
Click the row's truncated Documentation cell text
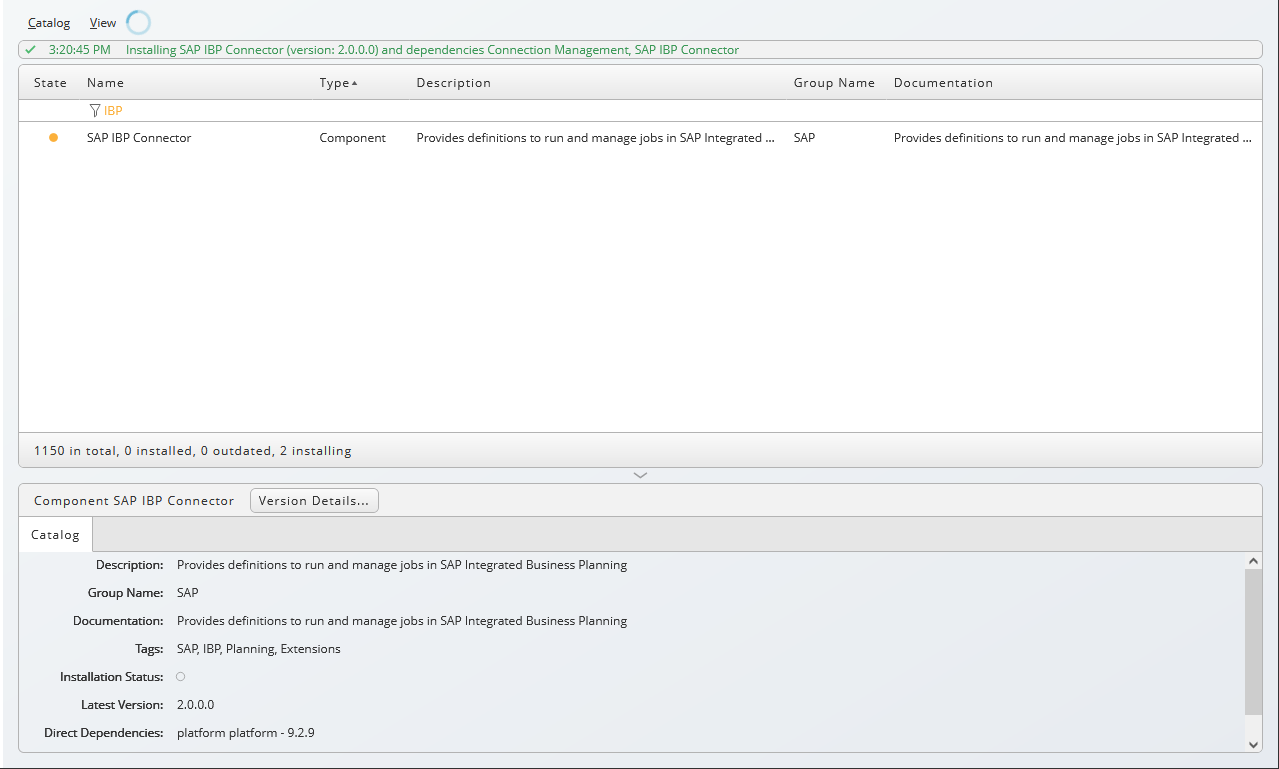(x=1073, y=138)
